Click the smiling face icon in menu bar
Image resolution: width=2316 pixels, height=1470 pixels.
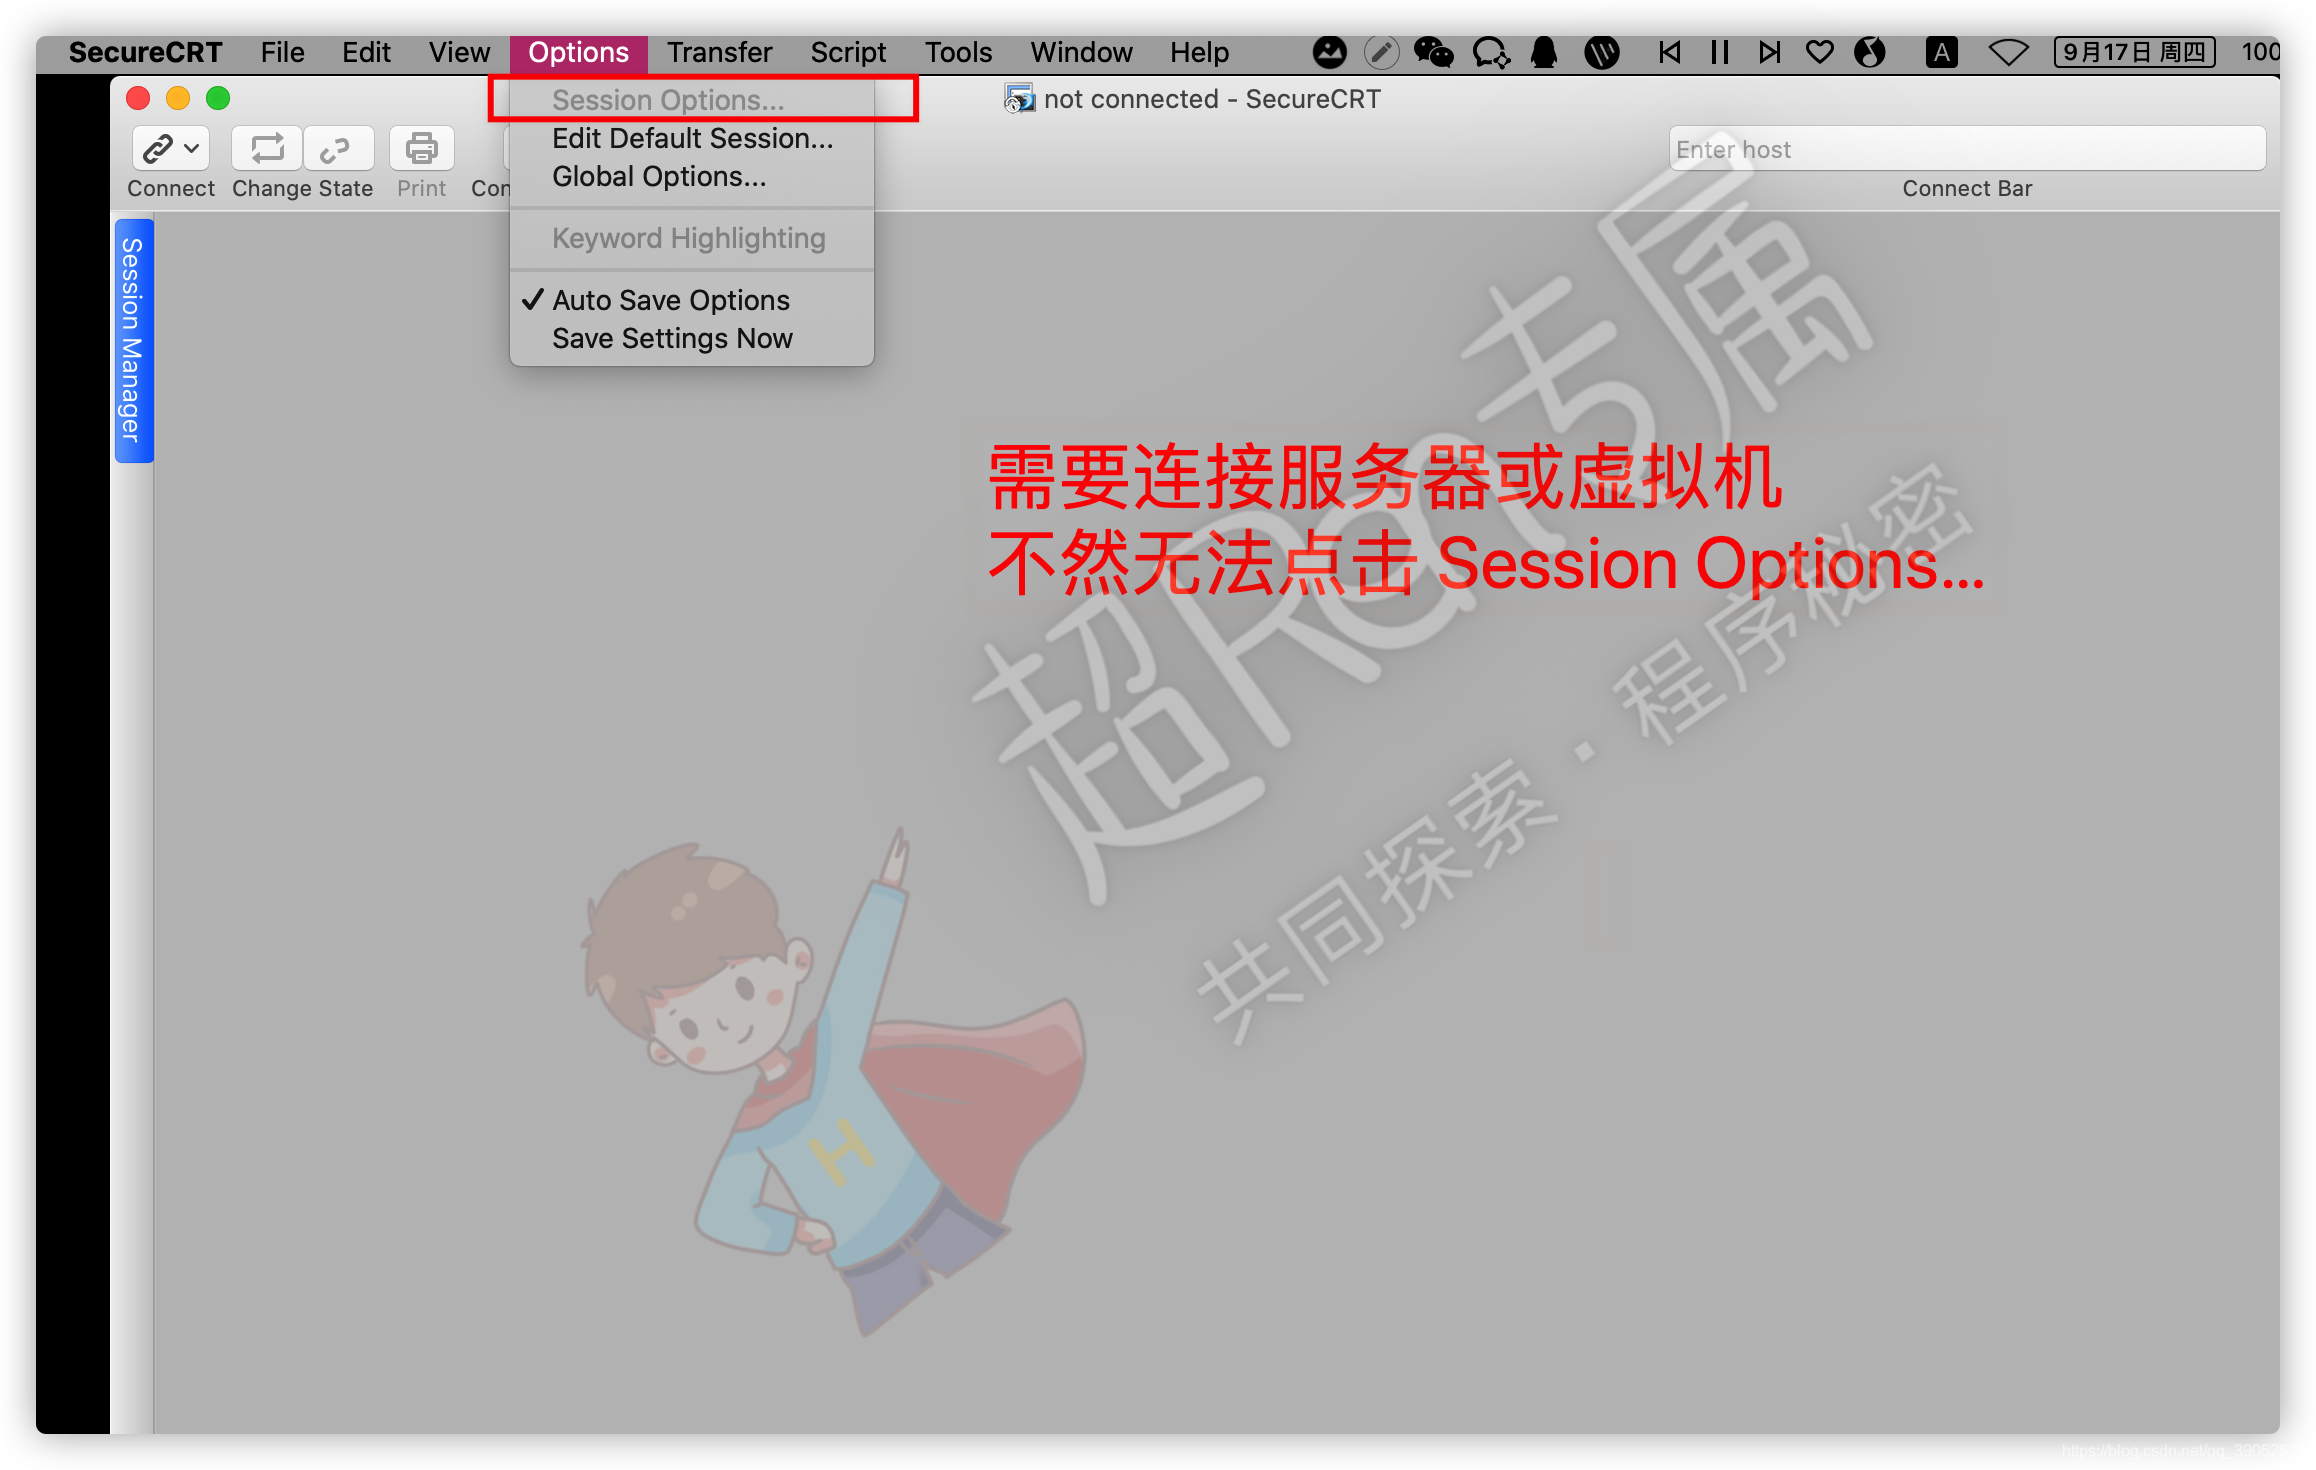[x=1329, y=52]
